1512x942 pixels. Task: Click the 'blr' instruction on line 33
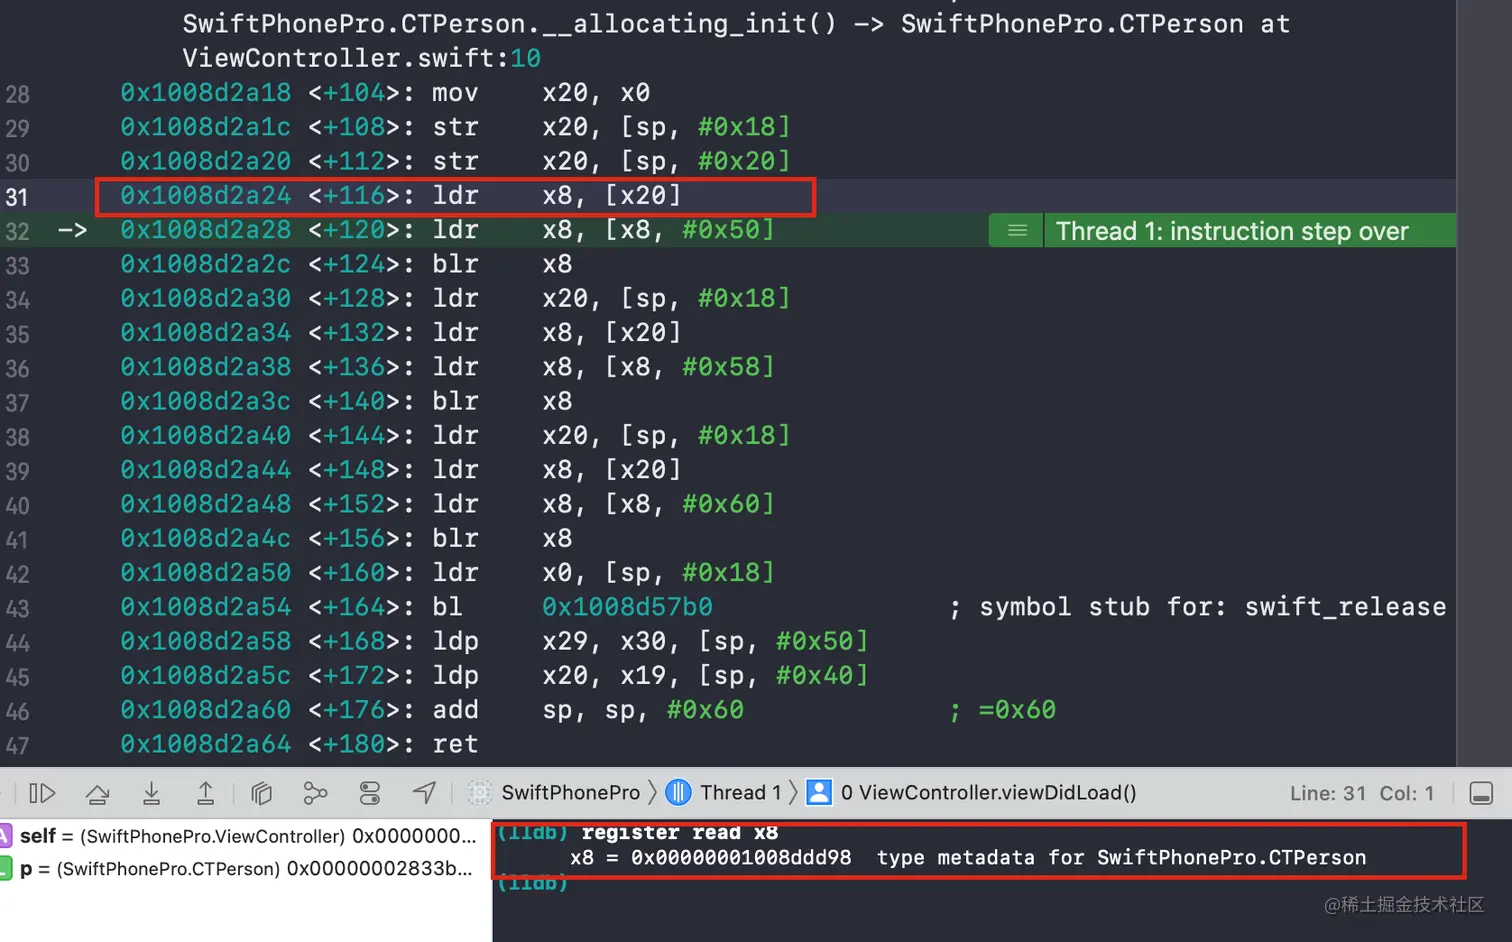[455, 264]
